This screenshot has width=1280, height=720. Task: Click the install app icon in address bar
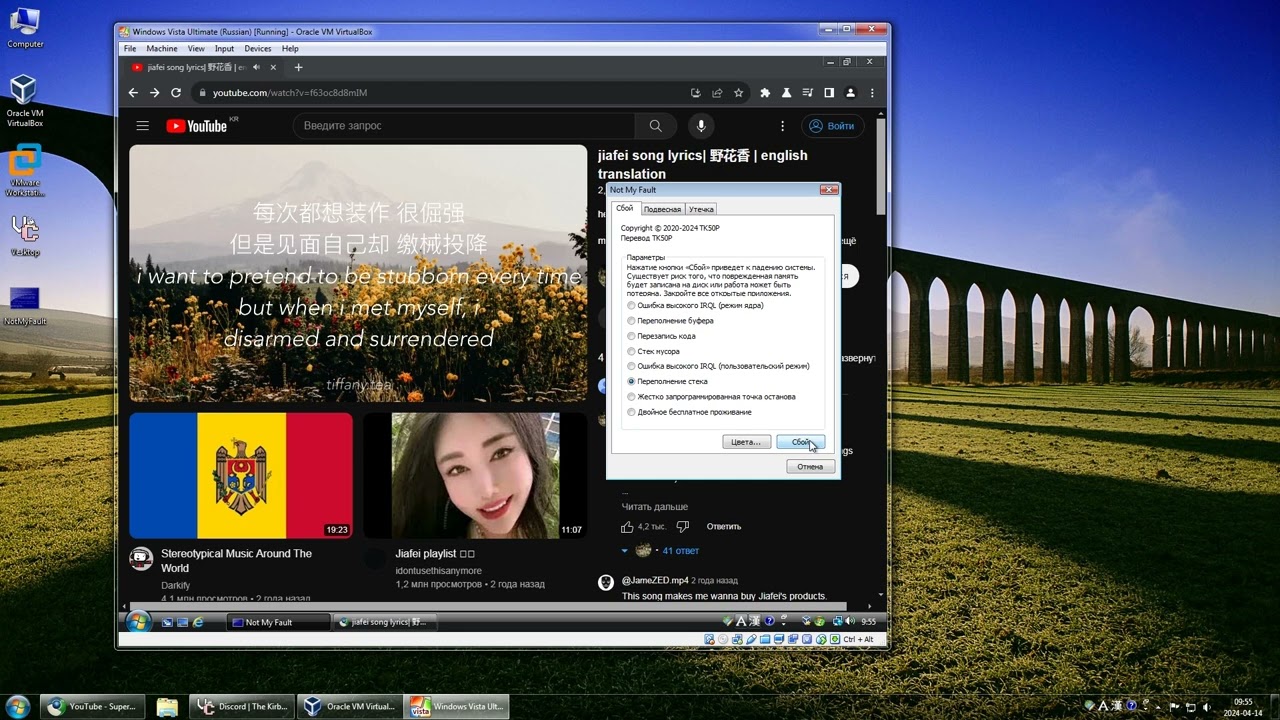coord(695,93)
